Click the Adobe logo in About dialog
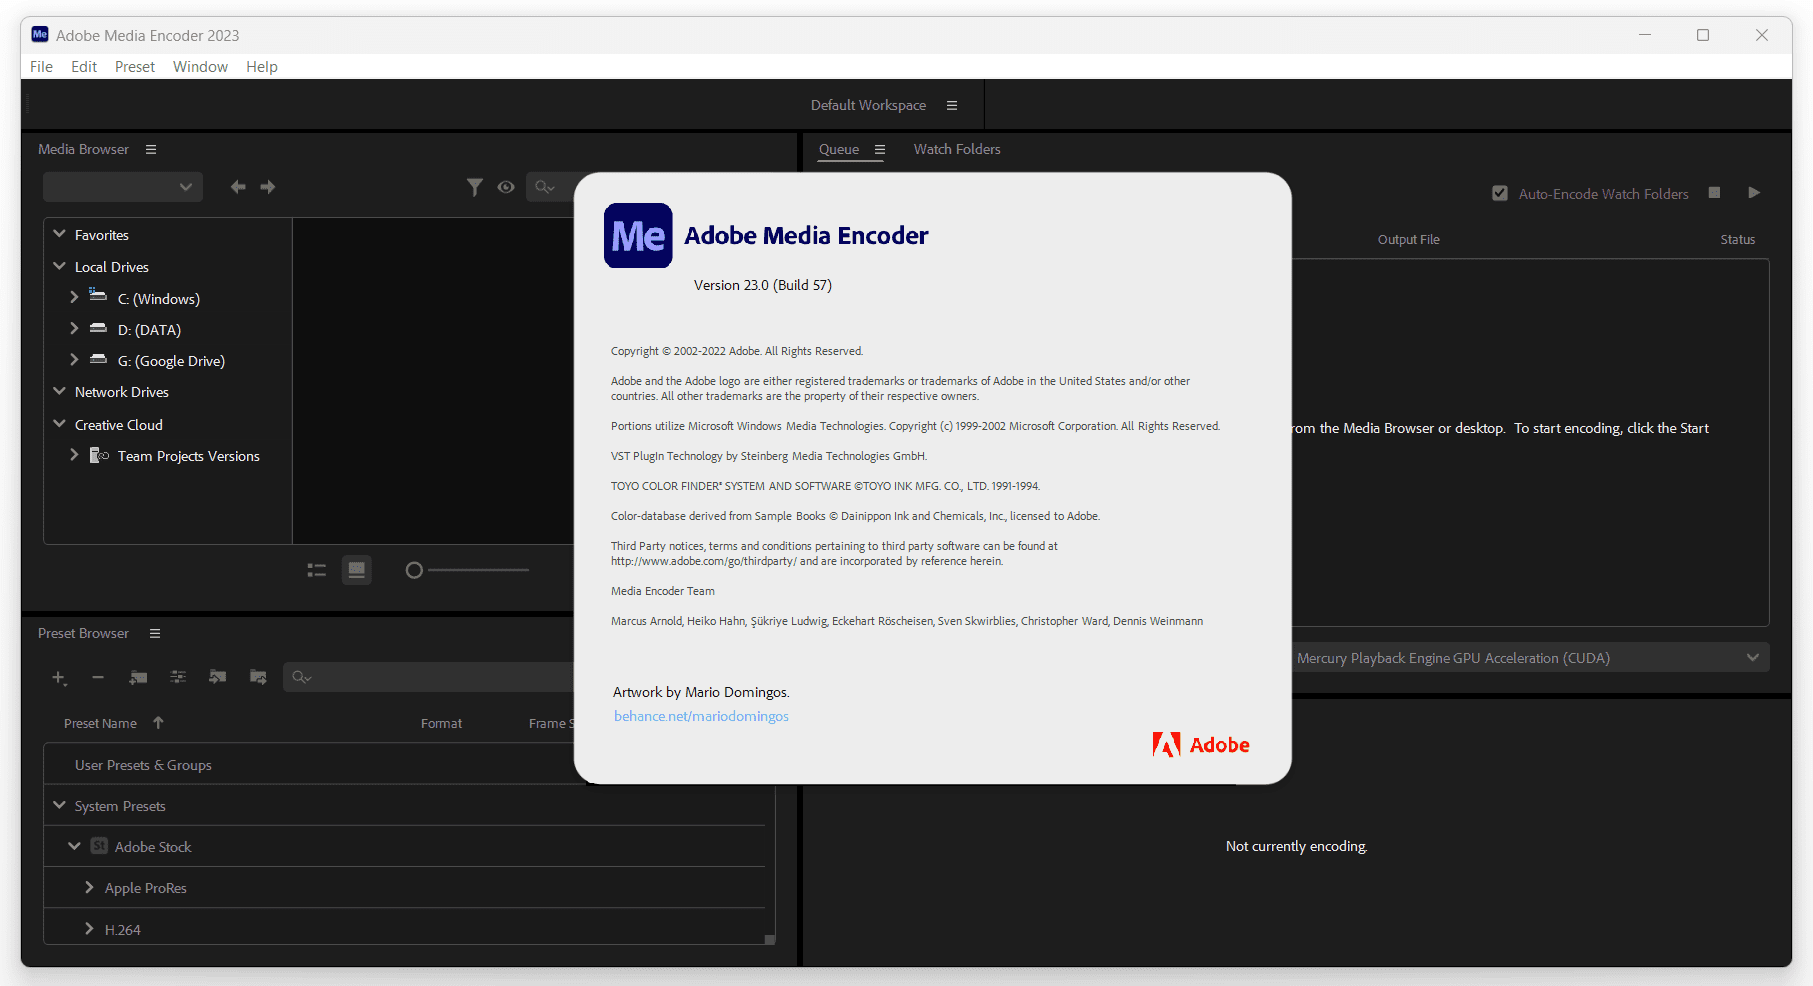 click(x=1201, y=745)
